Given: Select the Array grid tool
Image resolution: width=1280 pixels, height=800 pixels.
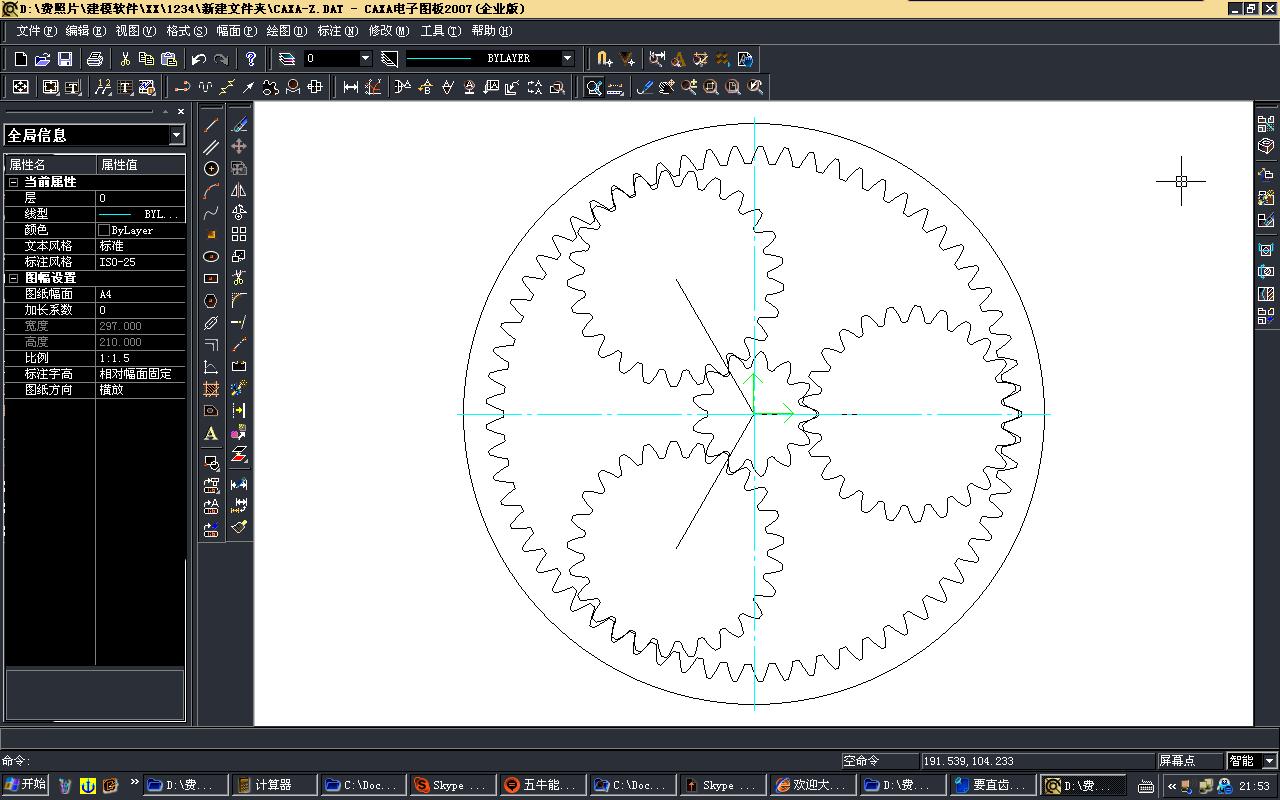Looking at the screenshot, I should (x=239, y=234).
